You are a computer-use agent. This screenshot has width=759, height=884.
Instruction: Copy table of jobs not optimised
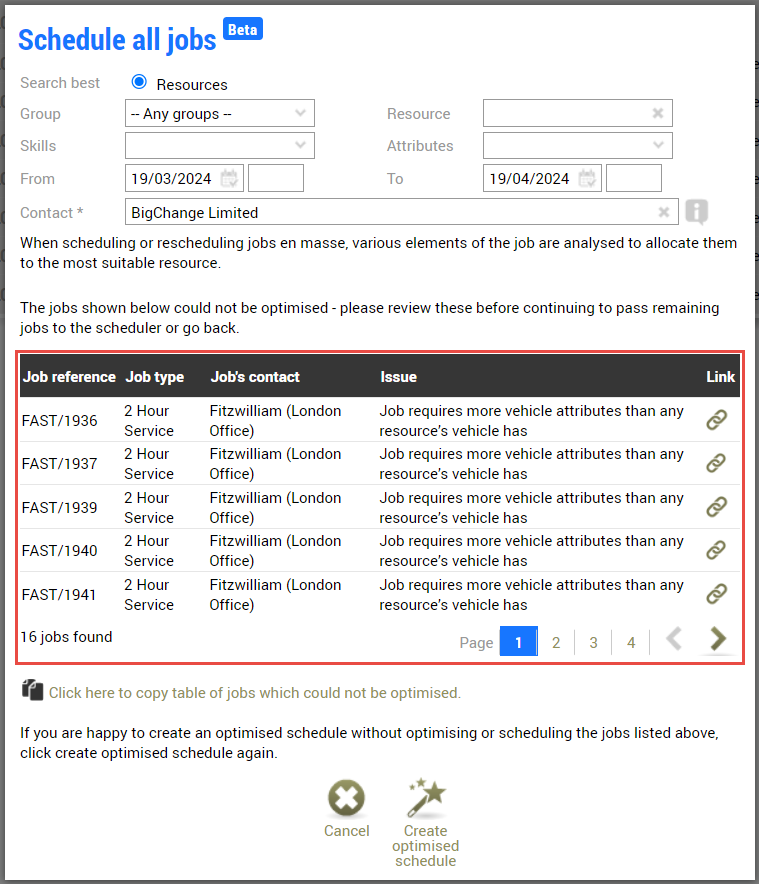[254, 692]
